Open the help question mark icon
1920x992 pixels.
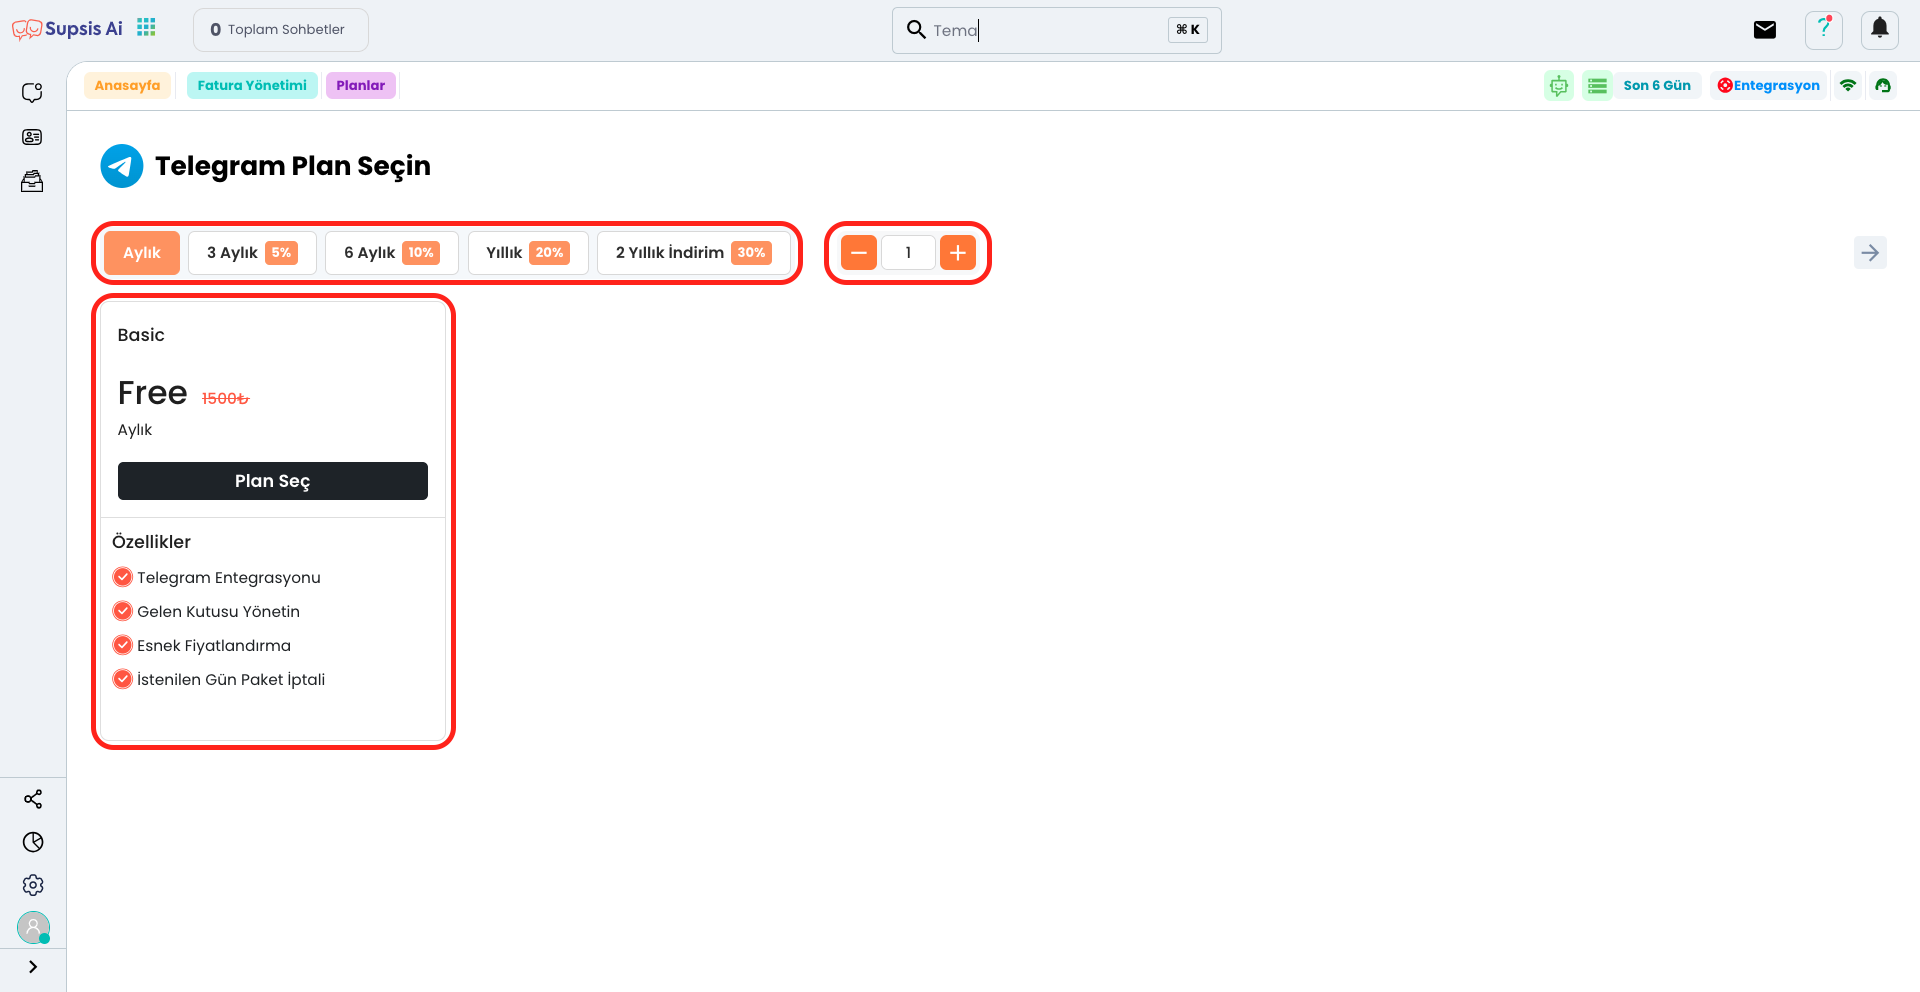click(x=1824, y=30)
